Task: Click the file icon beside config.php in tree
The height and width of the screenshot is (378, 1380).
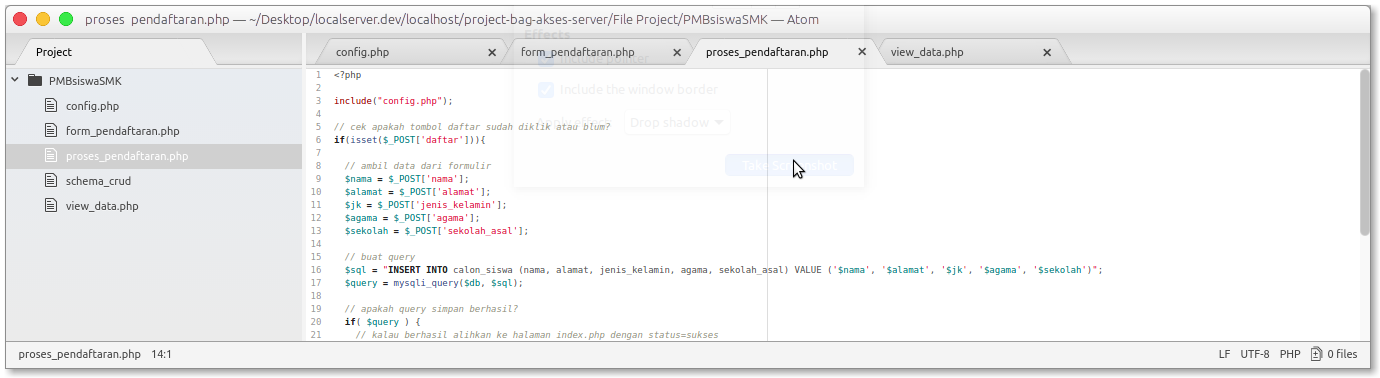Action: tap(52, 106)
